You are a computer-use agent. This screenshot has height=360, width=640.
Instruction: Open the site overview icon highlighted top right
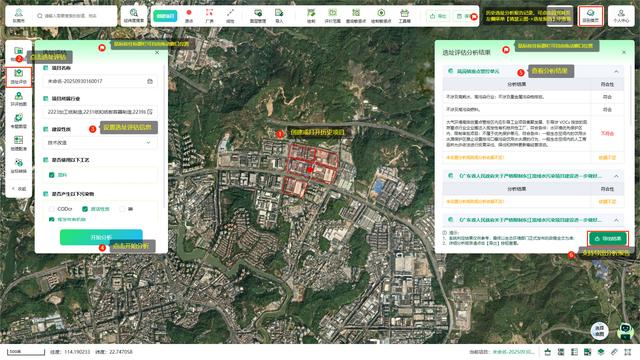click(590, 16)
